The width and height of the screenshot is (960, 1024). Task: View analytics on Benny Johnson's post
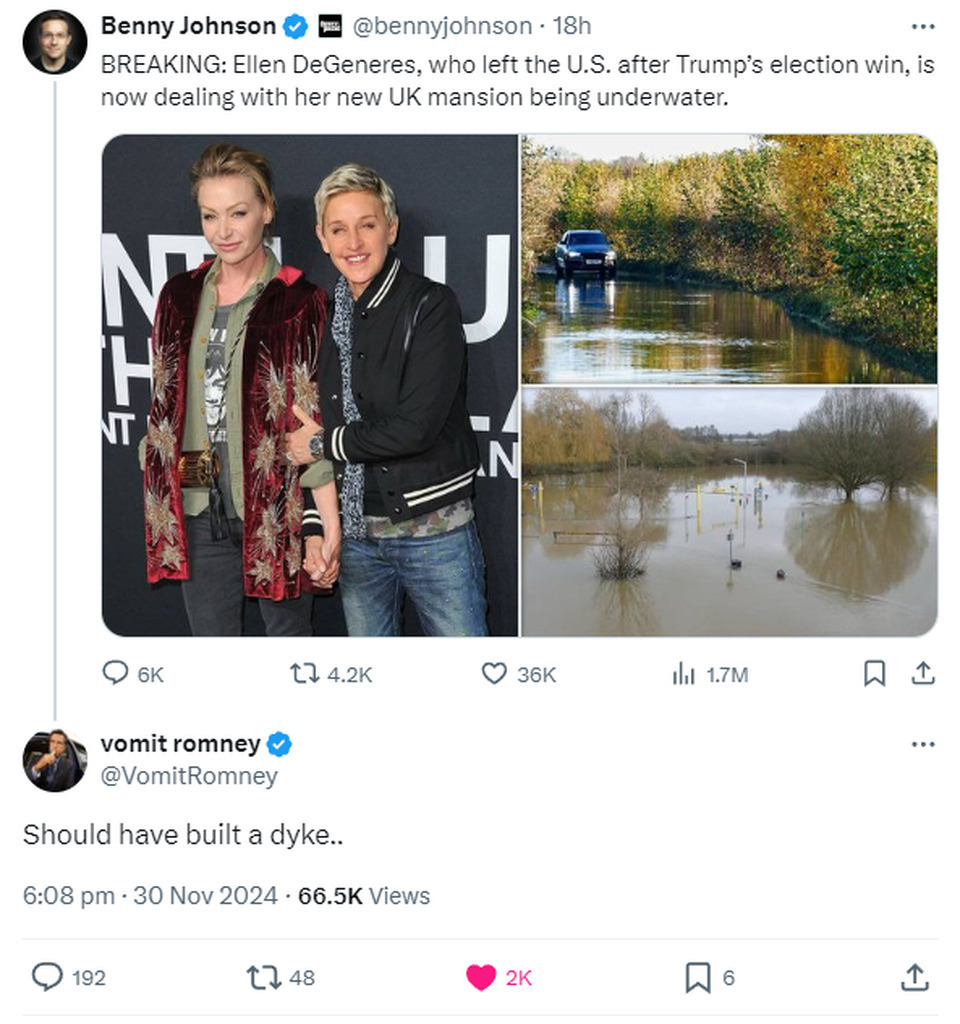click(684, 675)
